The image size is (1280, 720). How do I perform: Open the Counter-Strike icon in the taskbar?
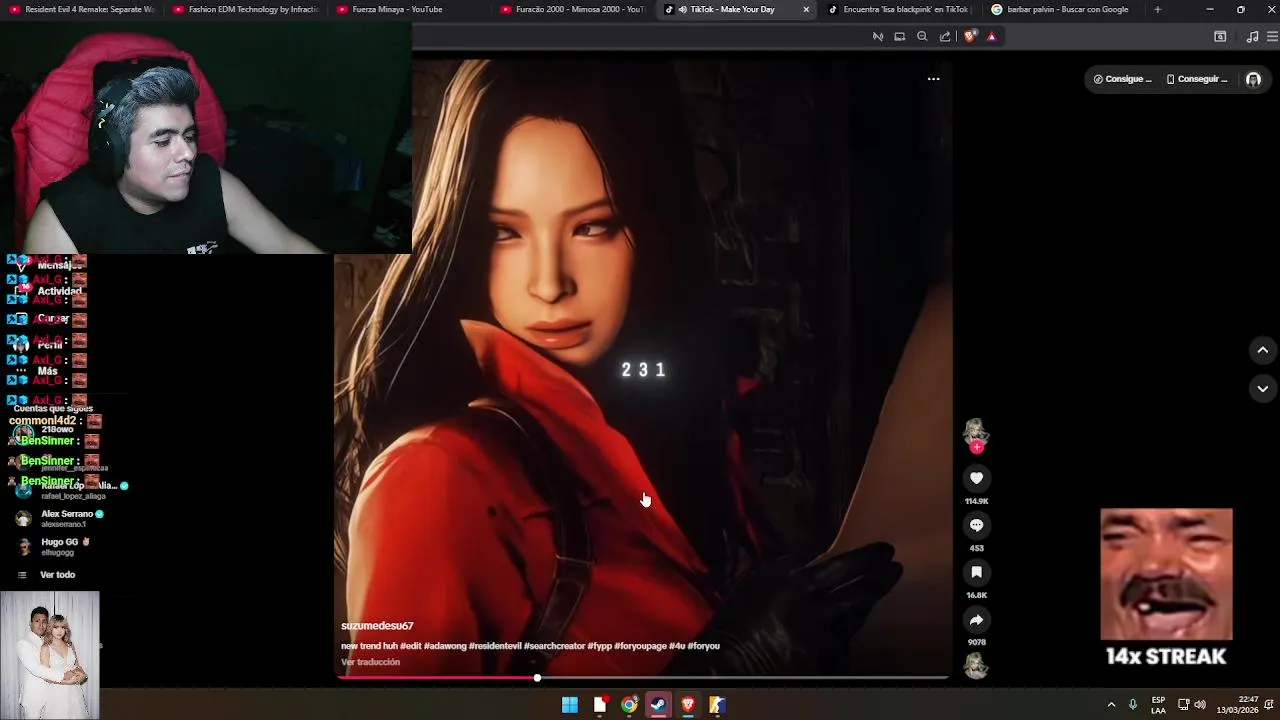point(717,705)
